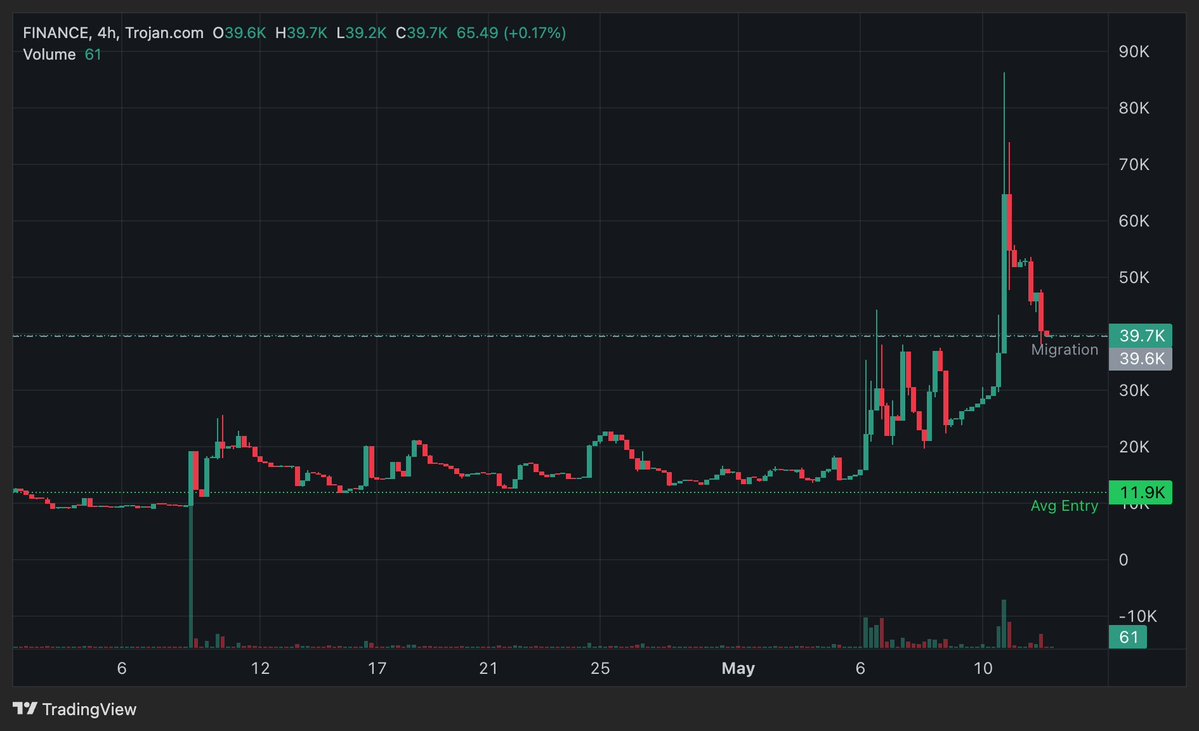Viewport: 1199px width, 731px height.
Task: Select the 20K price axis tick
Action: pos(1134,447)
